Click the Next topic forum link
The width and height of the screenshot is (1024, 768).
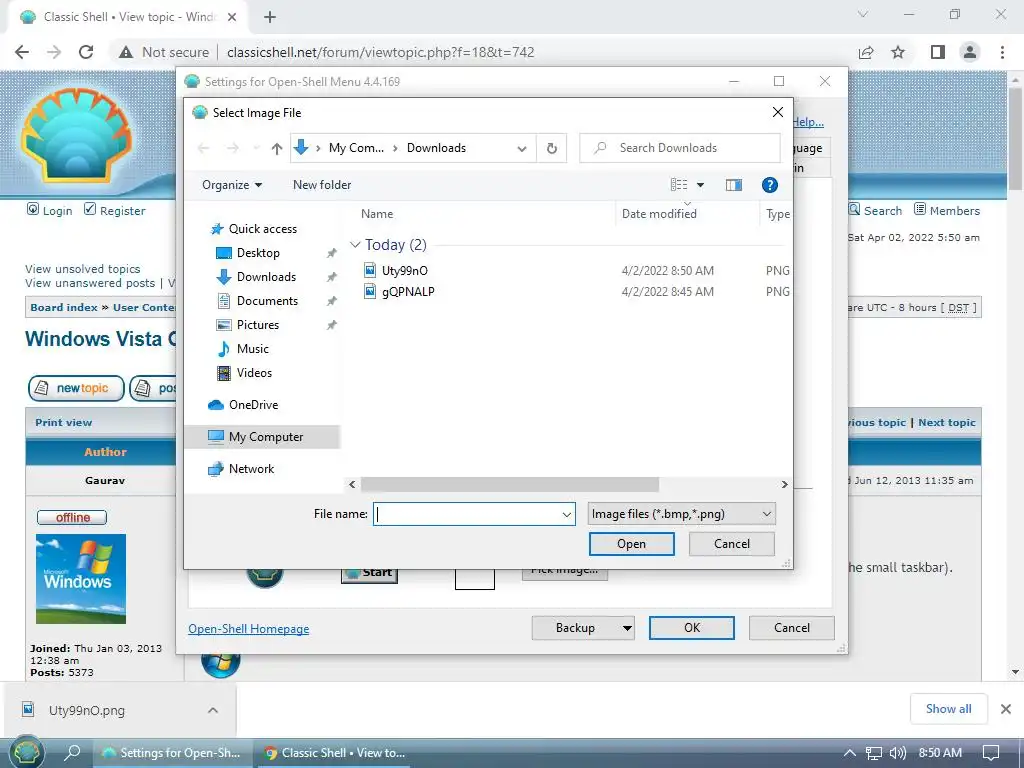947,423
